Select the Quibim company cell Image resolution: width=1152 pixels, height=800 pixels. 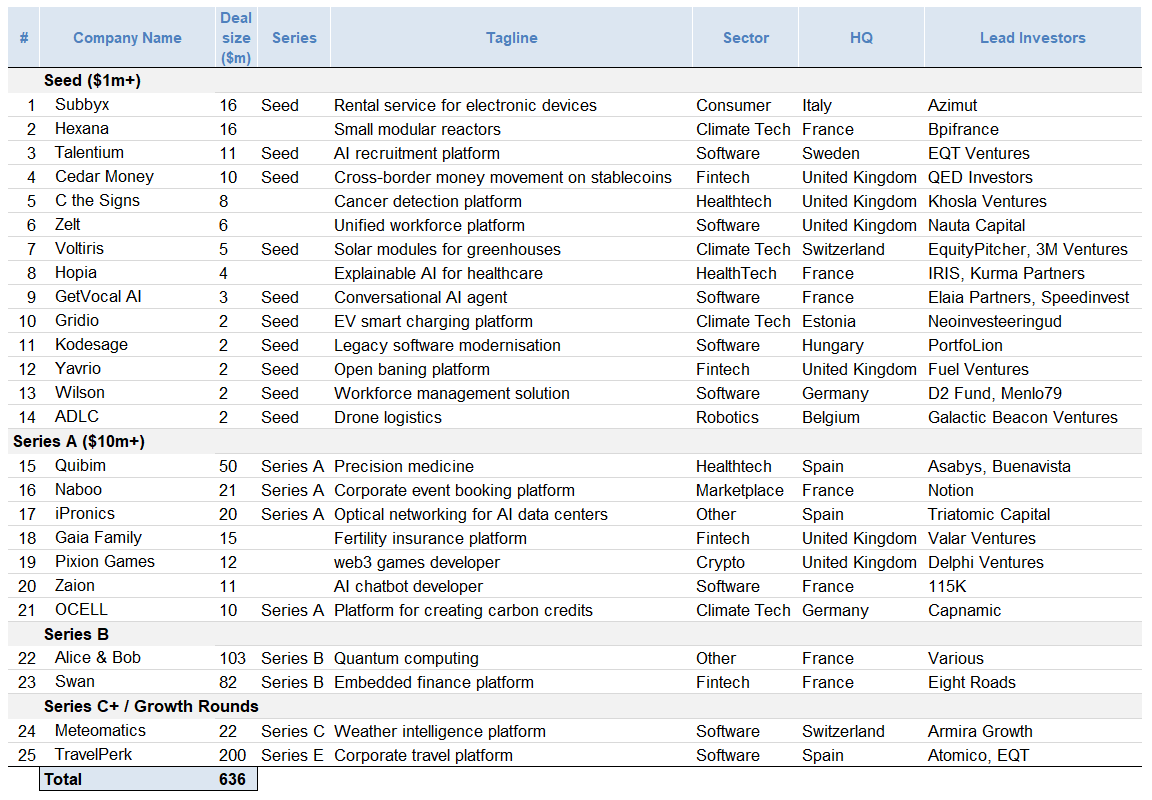80,466
